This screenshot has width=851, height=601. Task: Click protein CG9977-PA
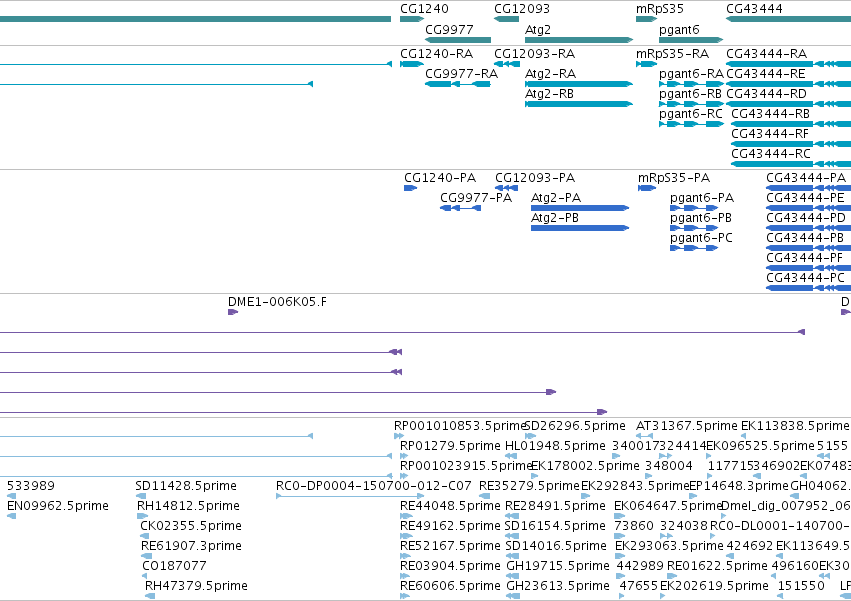[x=460, y=208]
